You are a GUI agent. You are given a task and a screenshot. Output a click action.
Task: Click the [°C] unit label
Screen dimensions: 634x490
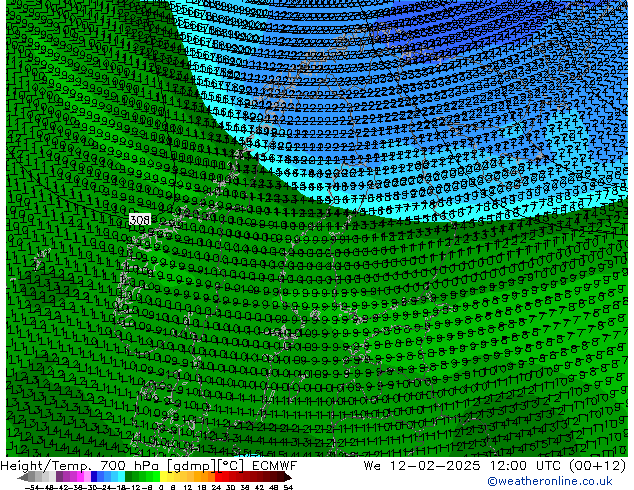pos(231,466)
